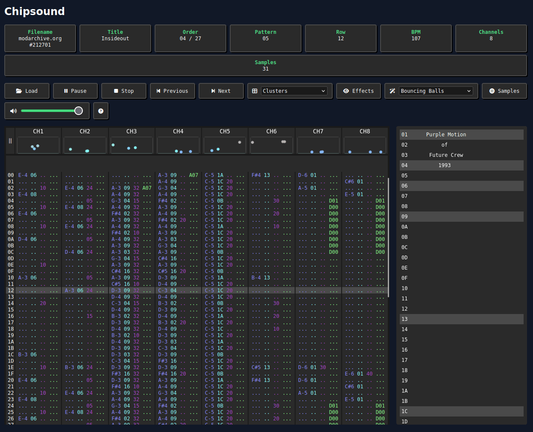Click the Samples card showing 31
The height and width of the screenshot is (432, 533).
(265, 66)
